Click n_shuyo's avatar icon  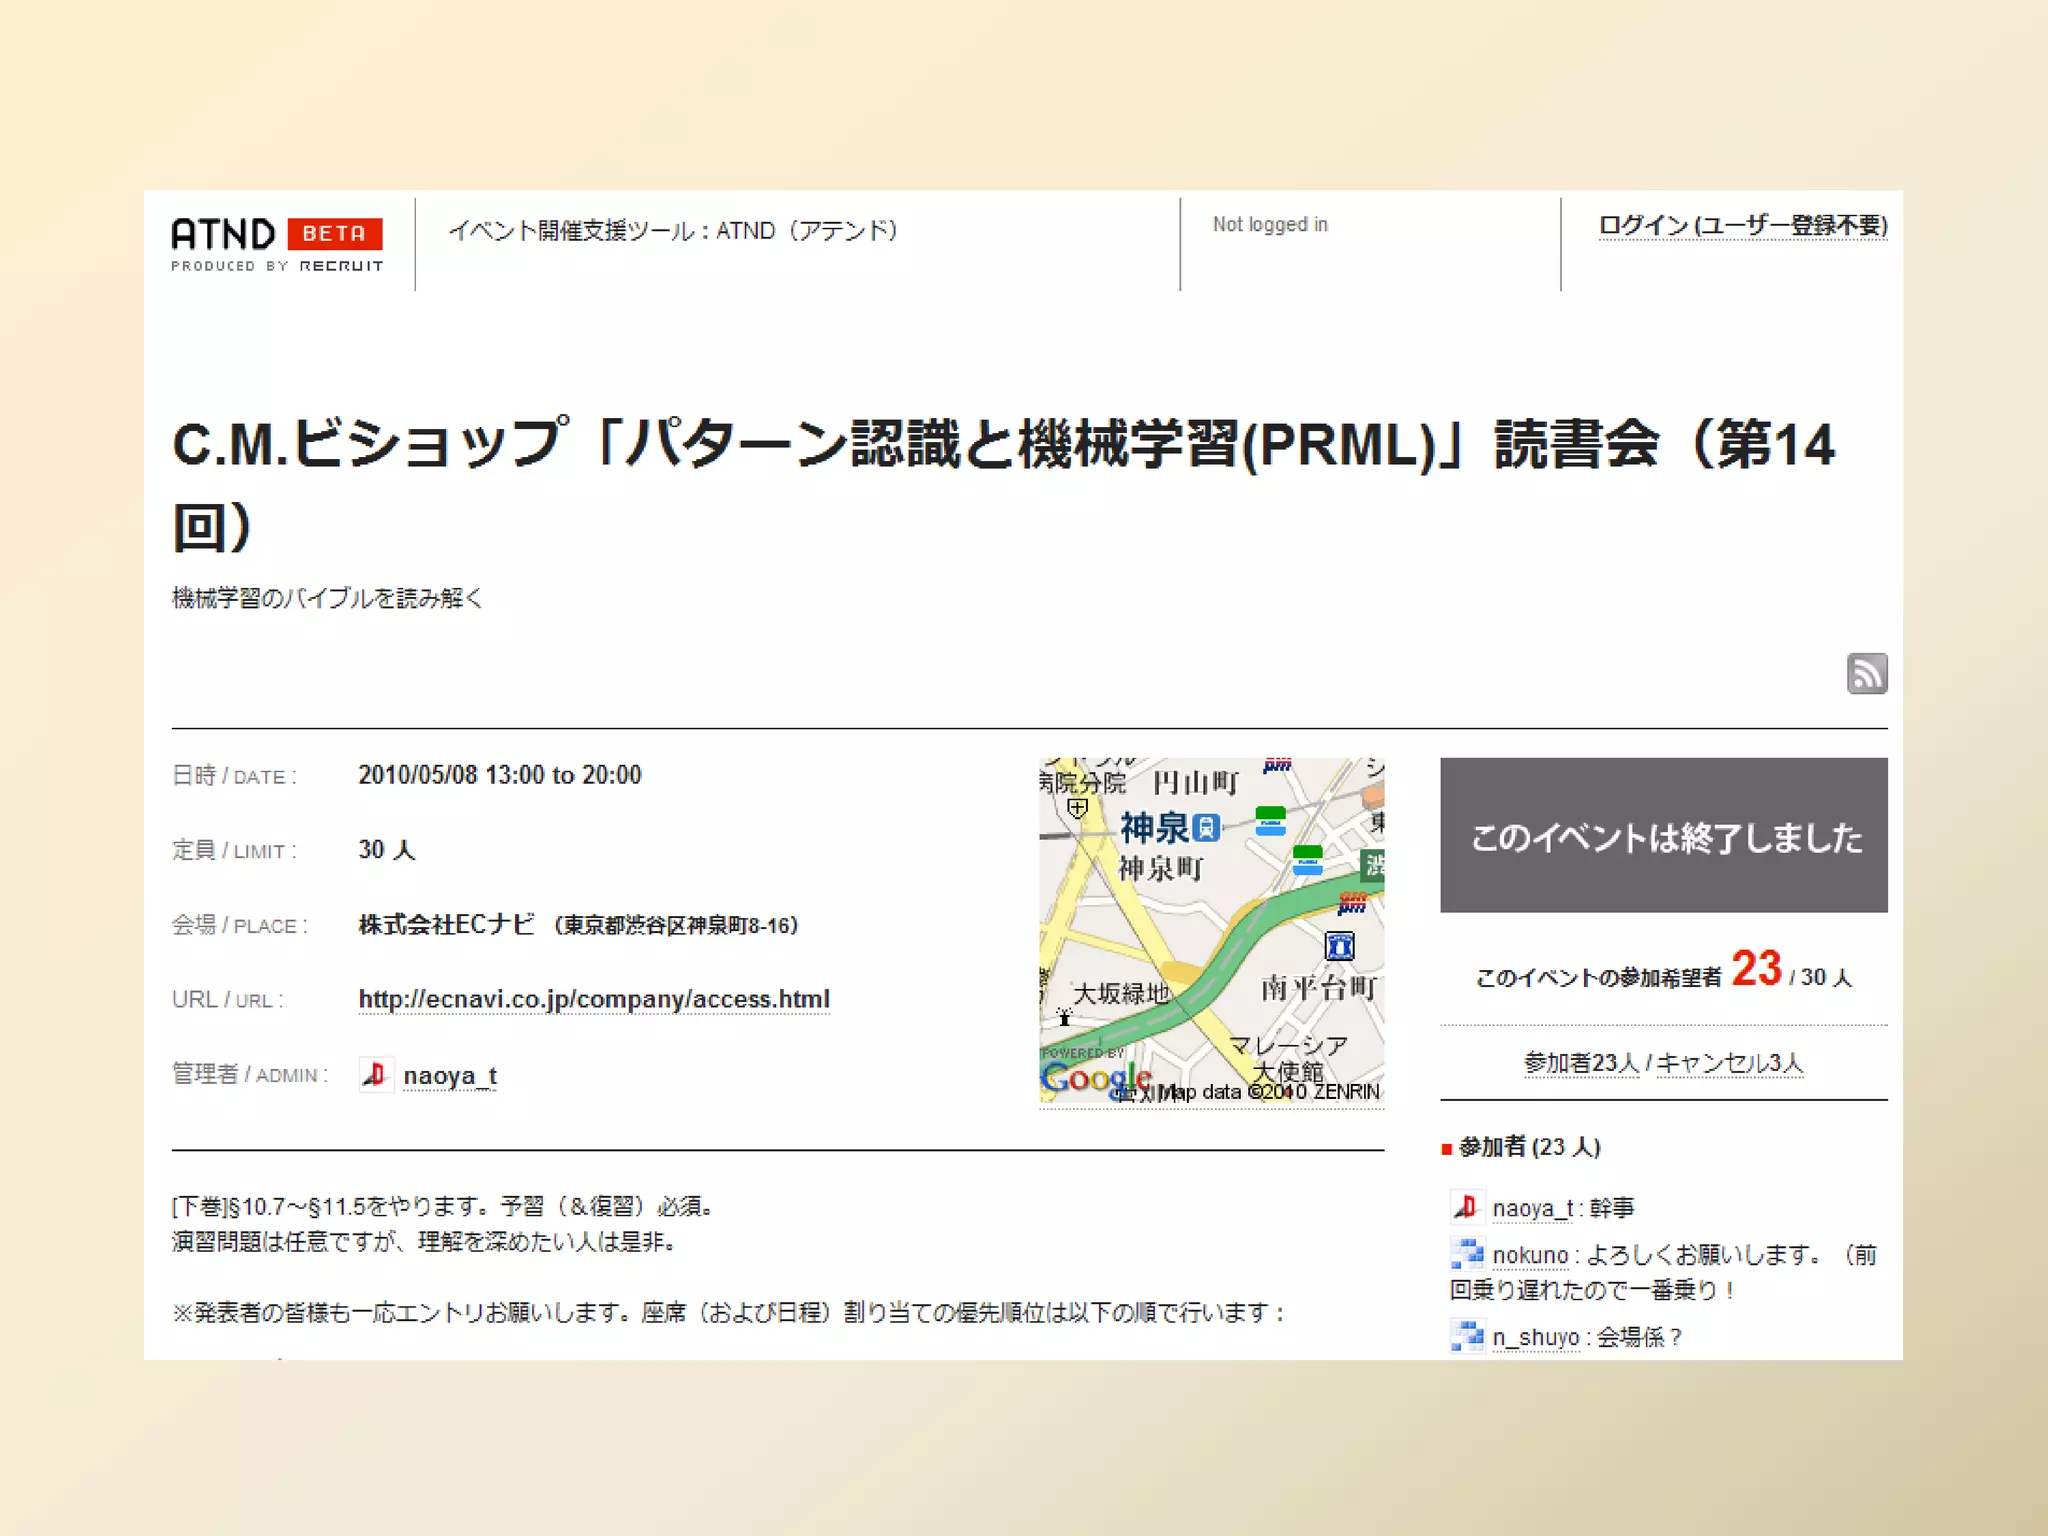(x=1466, y=1336)
